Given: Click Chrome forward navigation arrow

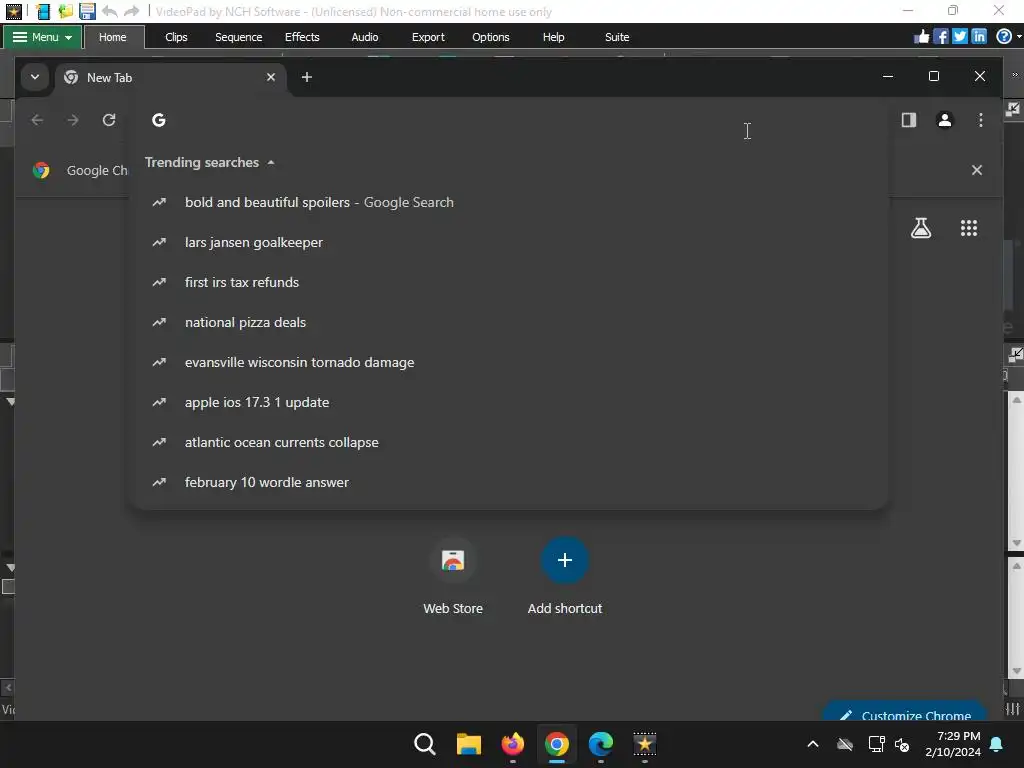Looking at the screenshot, I should [73, 120].
